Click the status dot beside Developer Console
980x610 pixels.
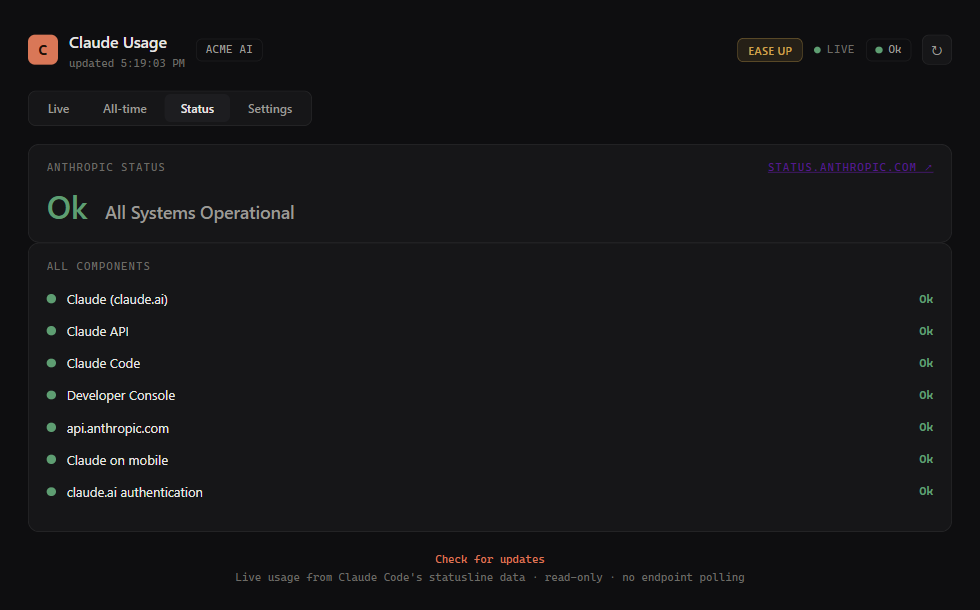pos(51,395)
